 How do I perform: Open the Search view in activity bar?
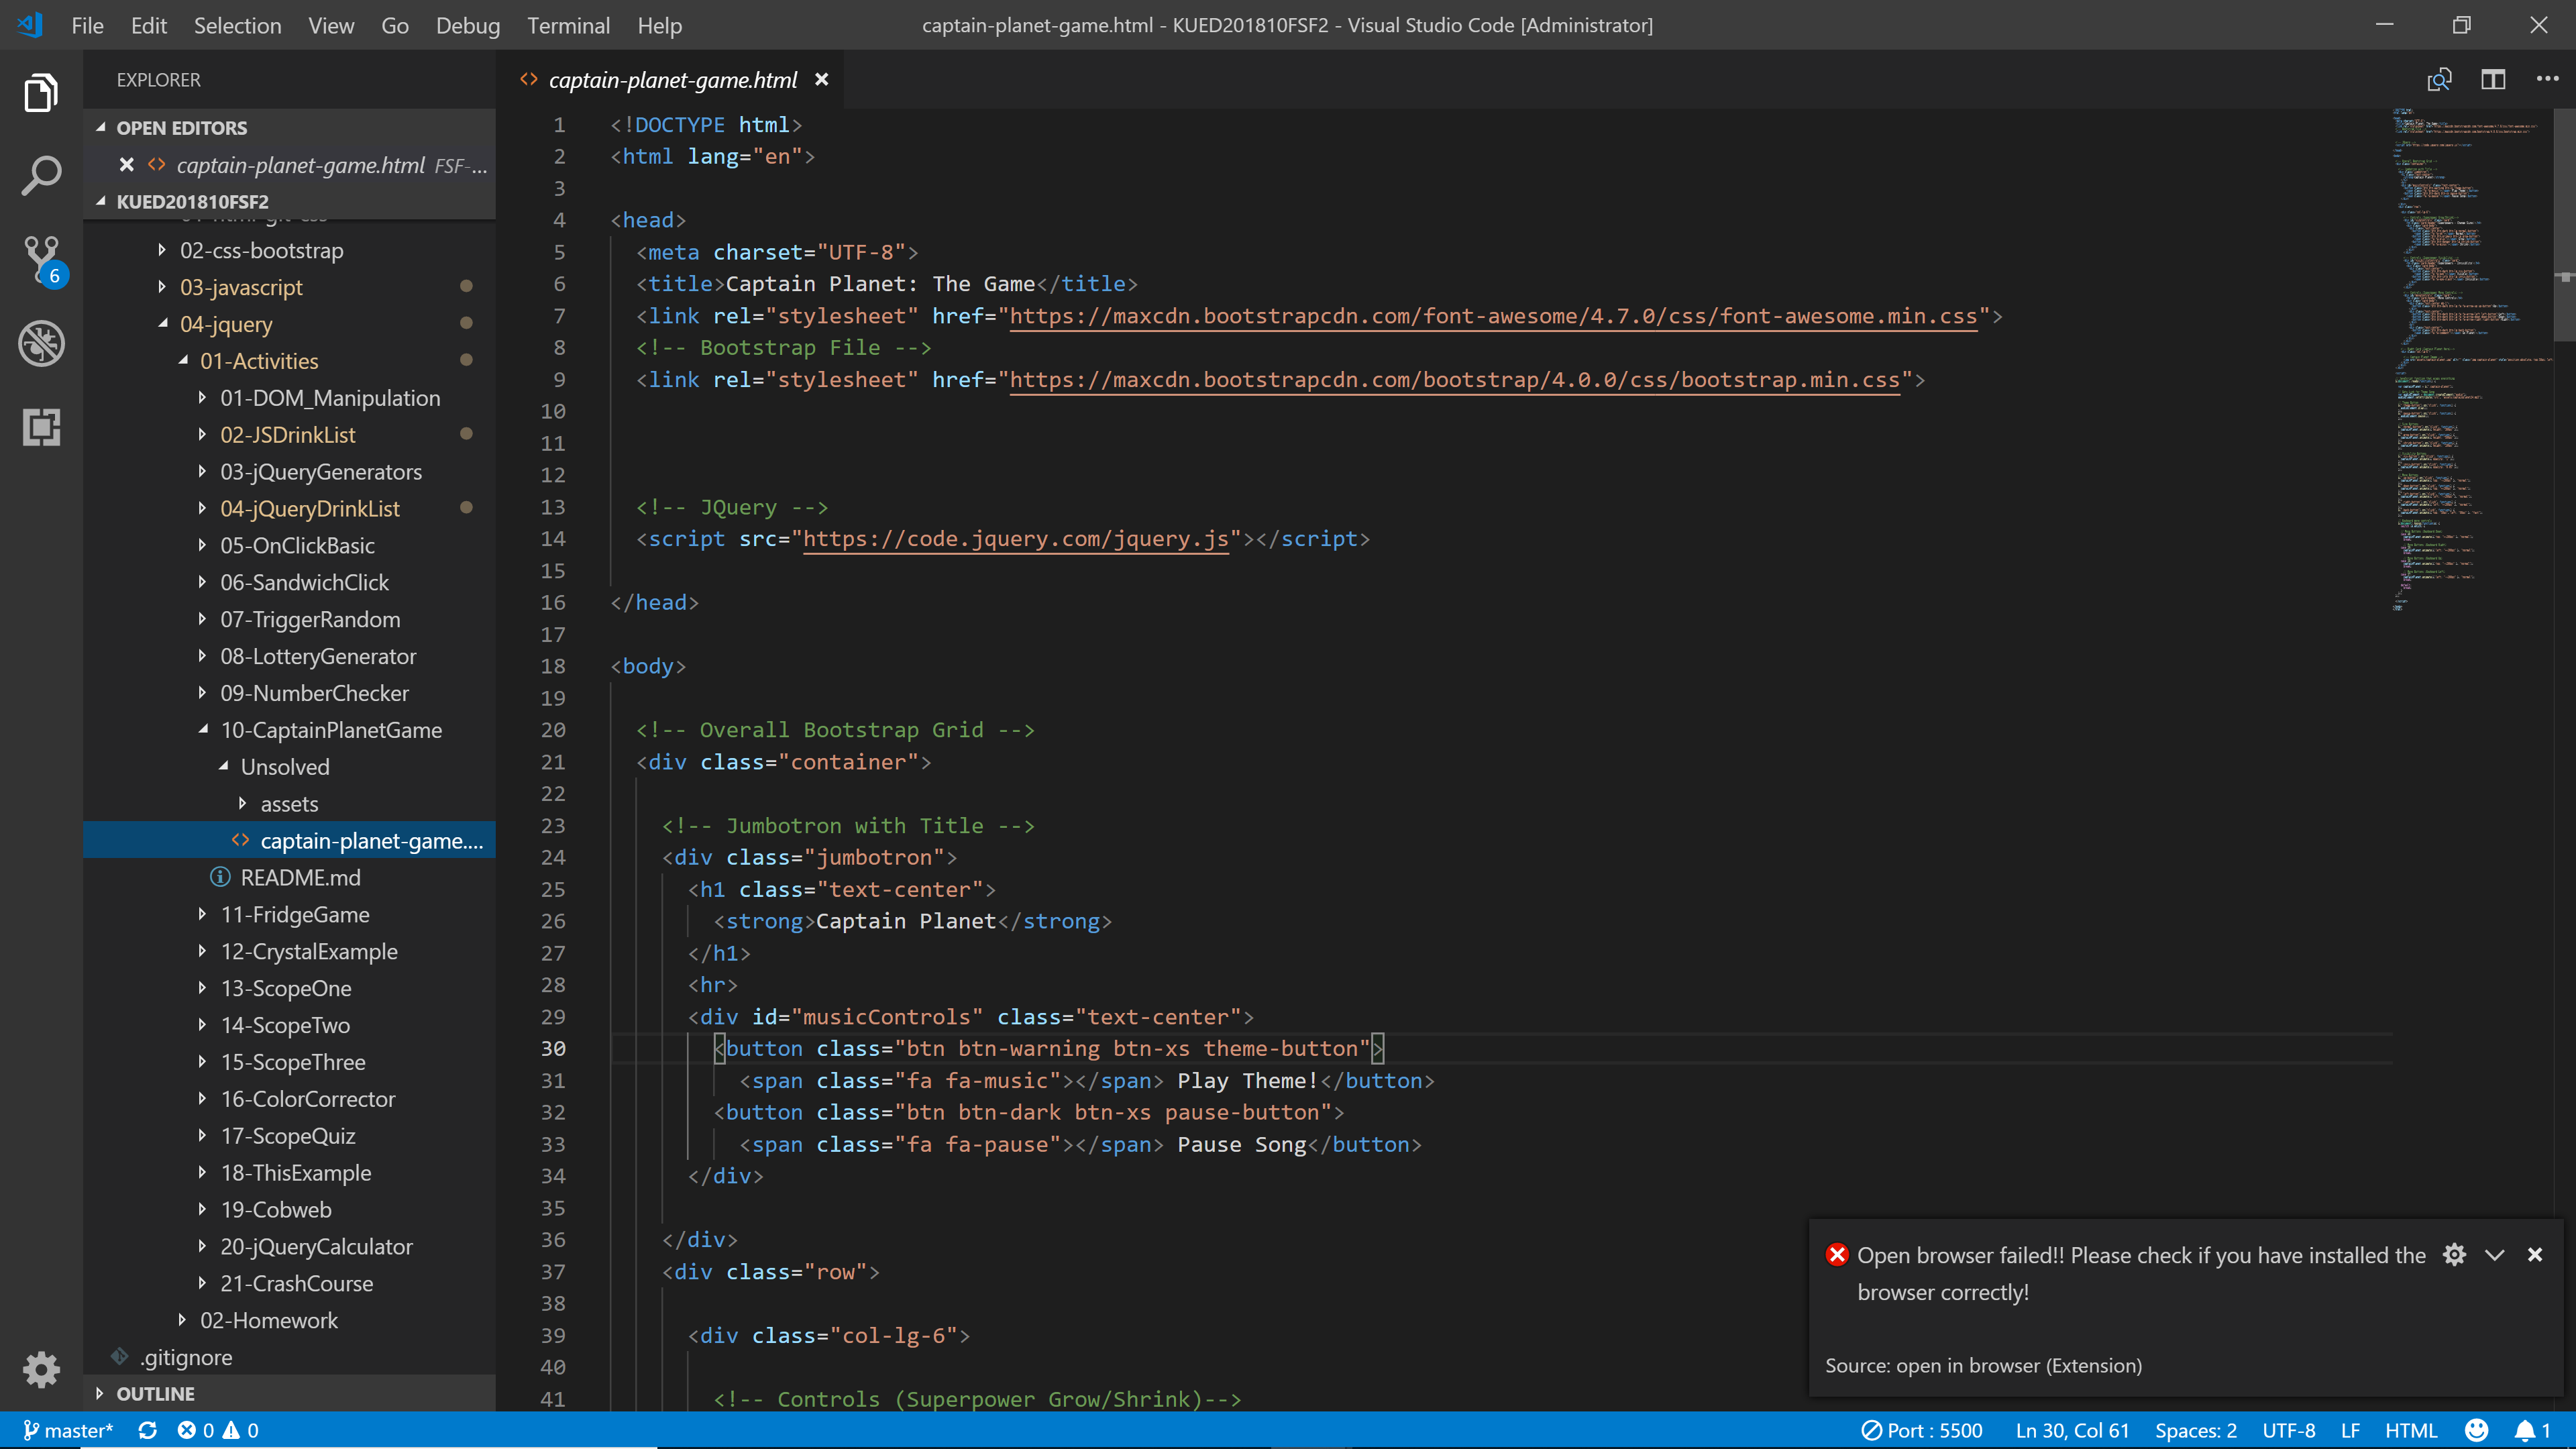[x=41, y=176]
